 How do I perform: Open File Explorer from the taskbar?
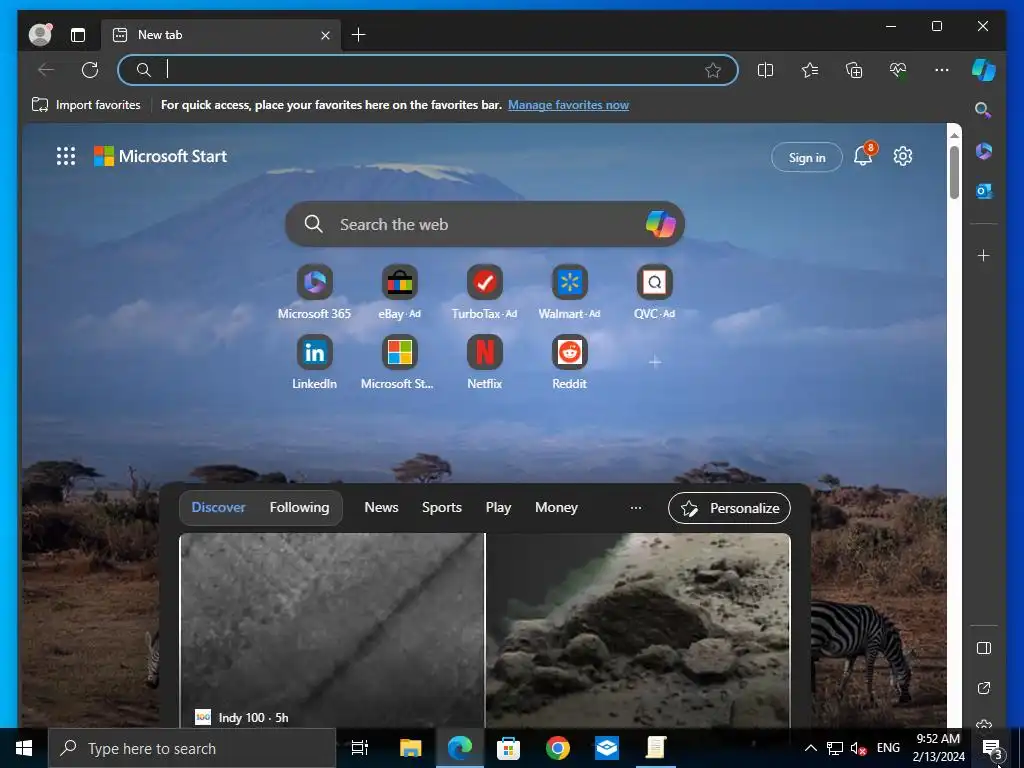tap(411, 748)
